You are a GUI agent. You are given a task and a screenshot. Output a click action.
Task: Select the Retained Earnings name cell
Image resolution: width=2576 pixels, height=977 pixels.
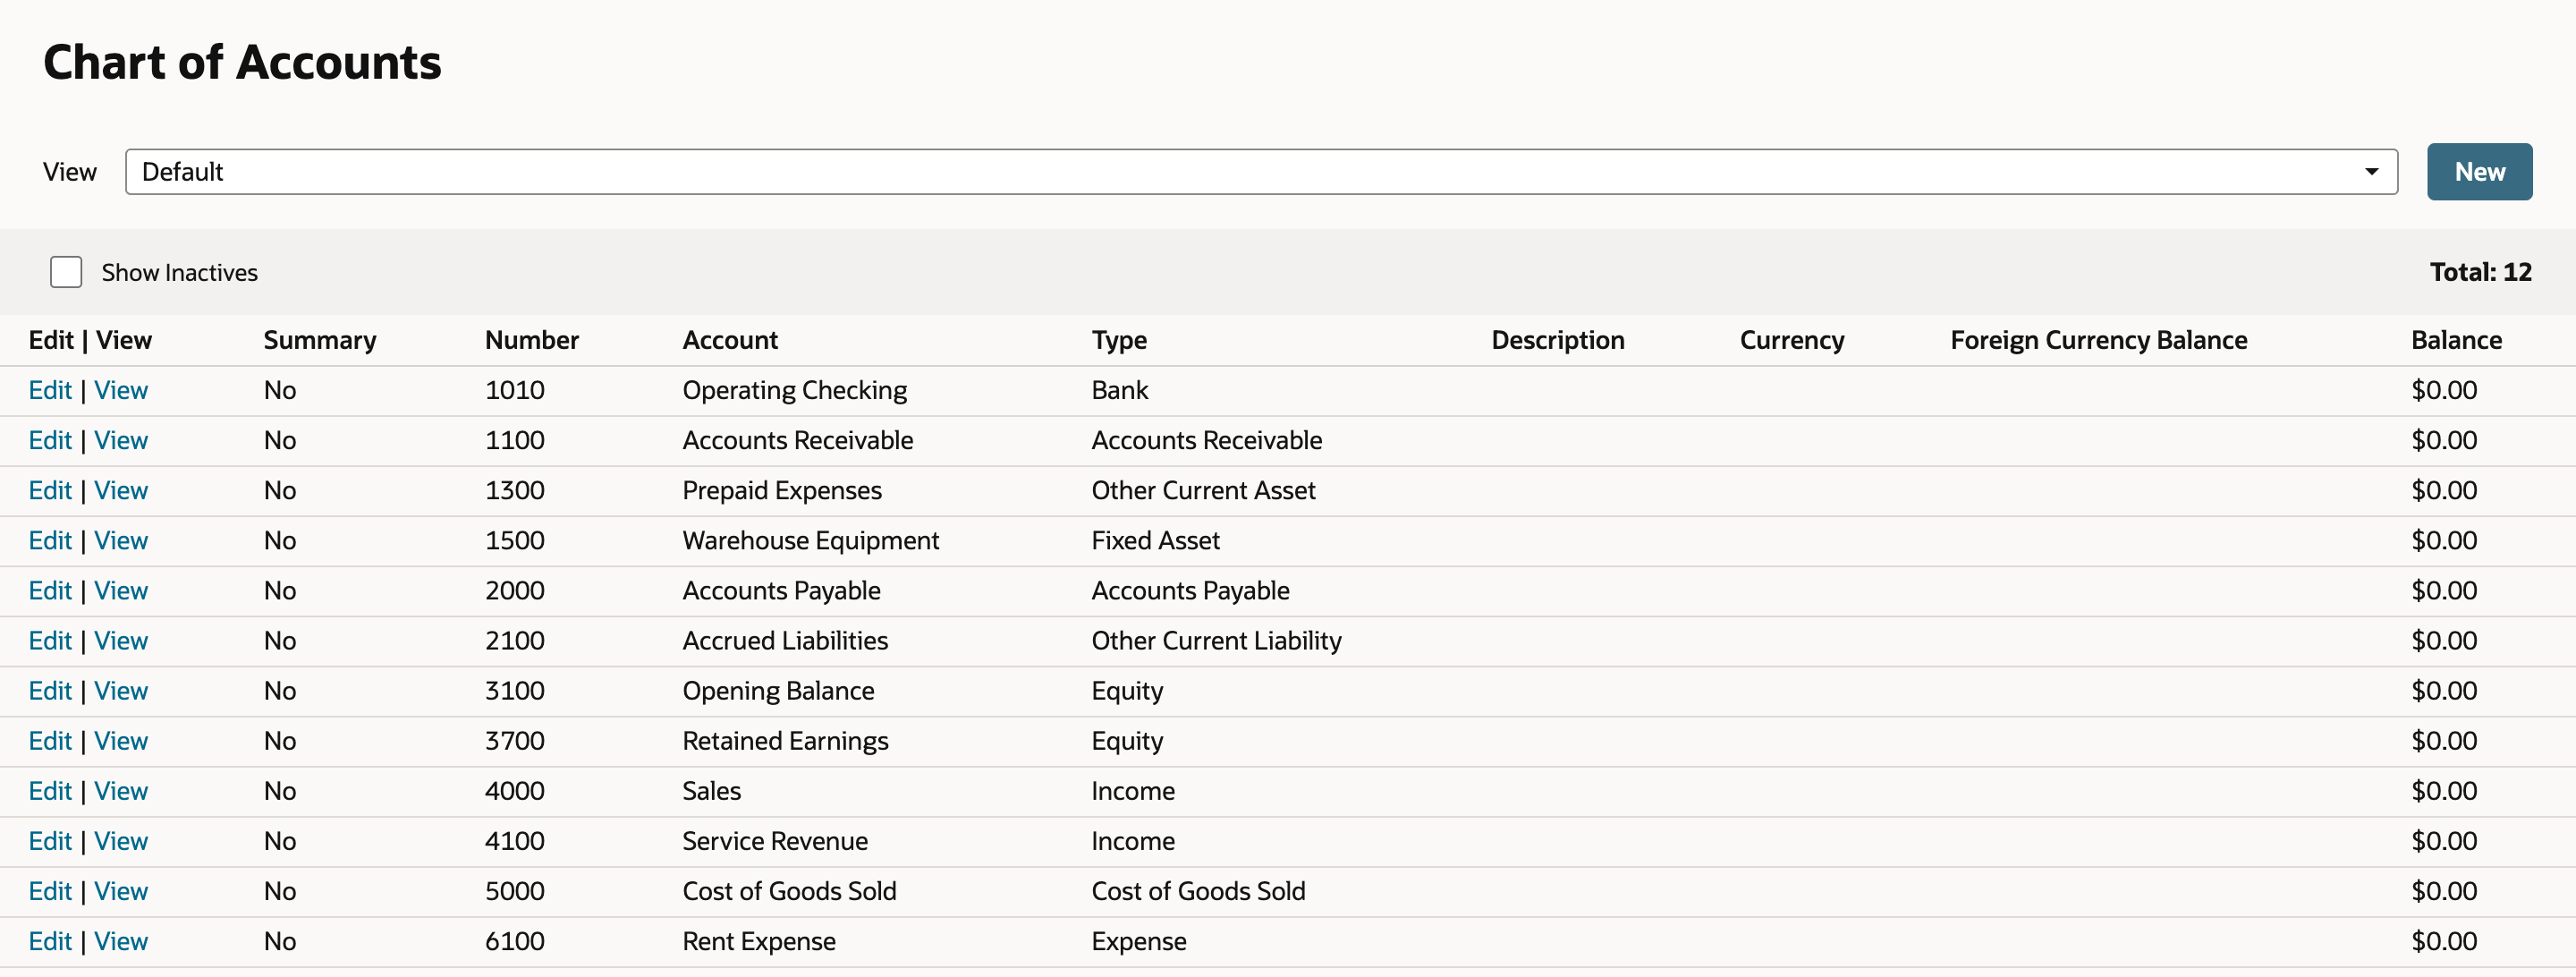pos(785,740)
